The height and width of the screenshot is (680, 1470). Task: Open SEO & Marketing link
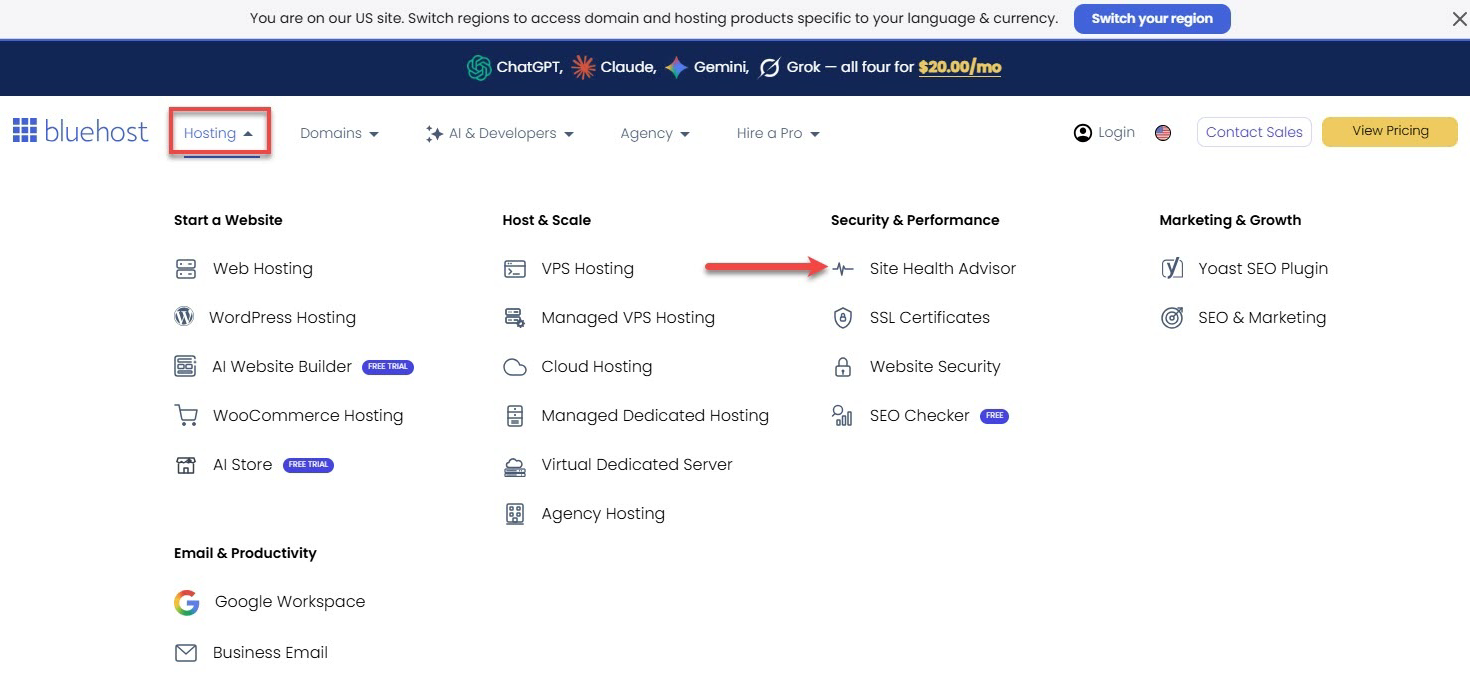[1262, 318]
